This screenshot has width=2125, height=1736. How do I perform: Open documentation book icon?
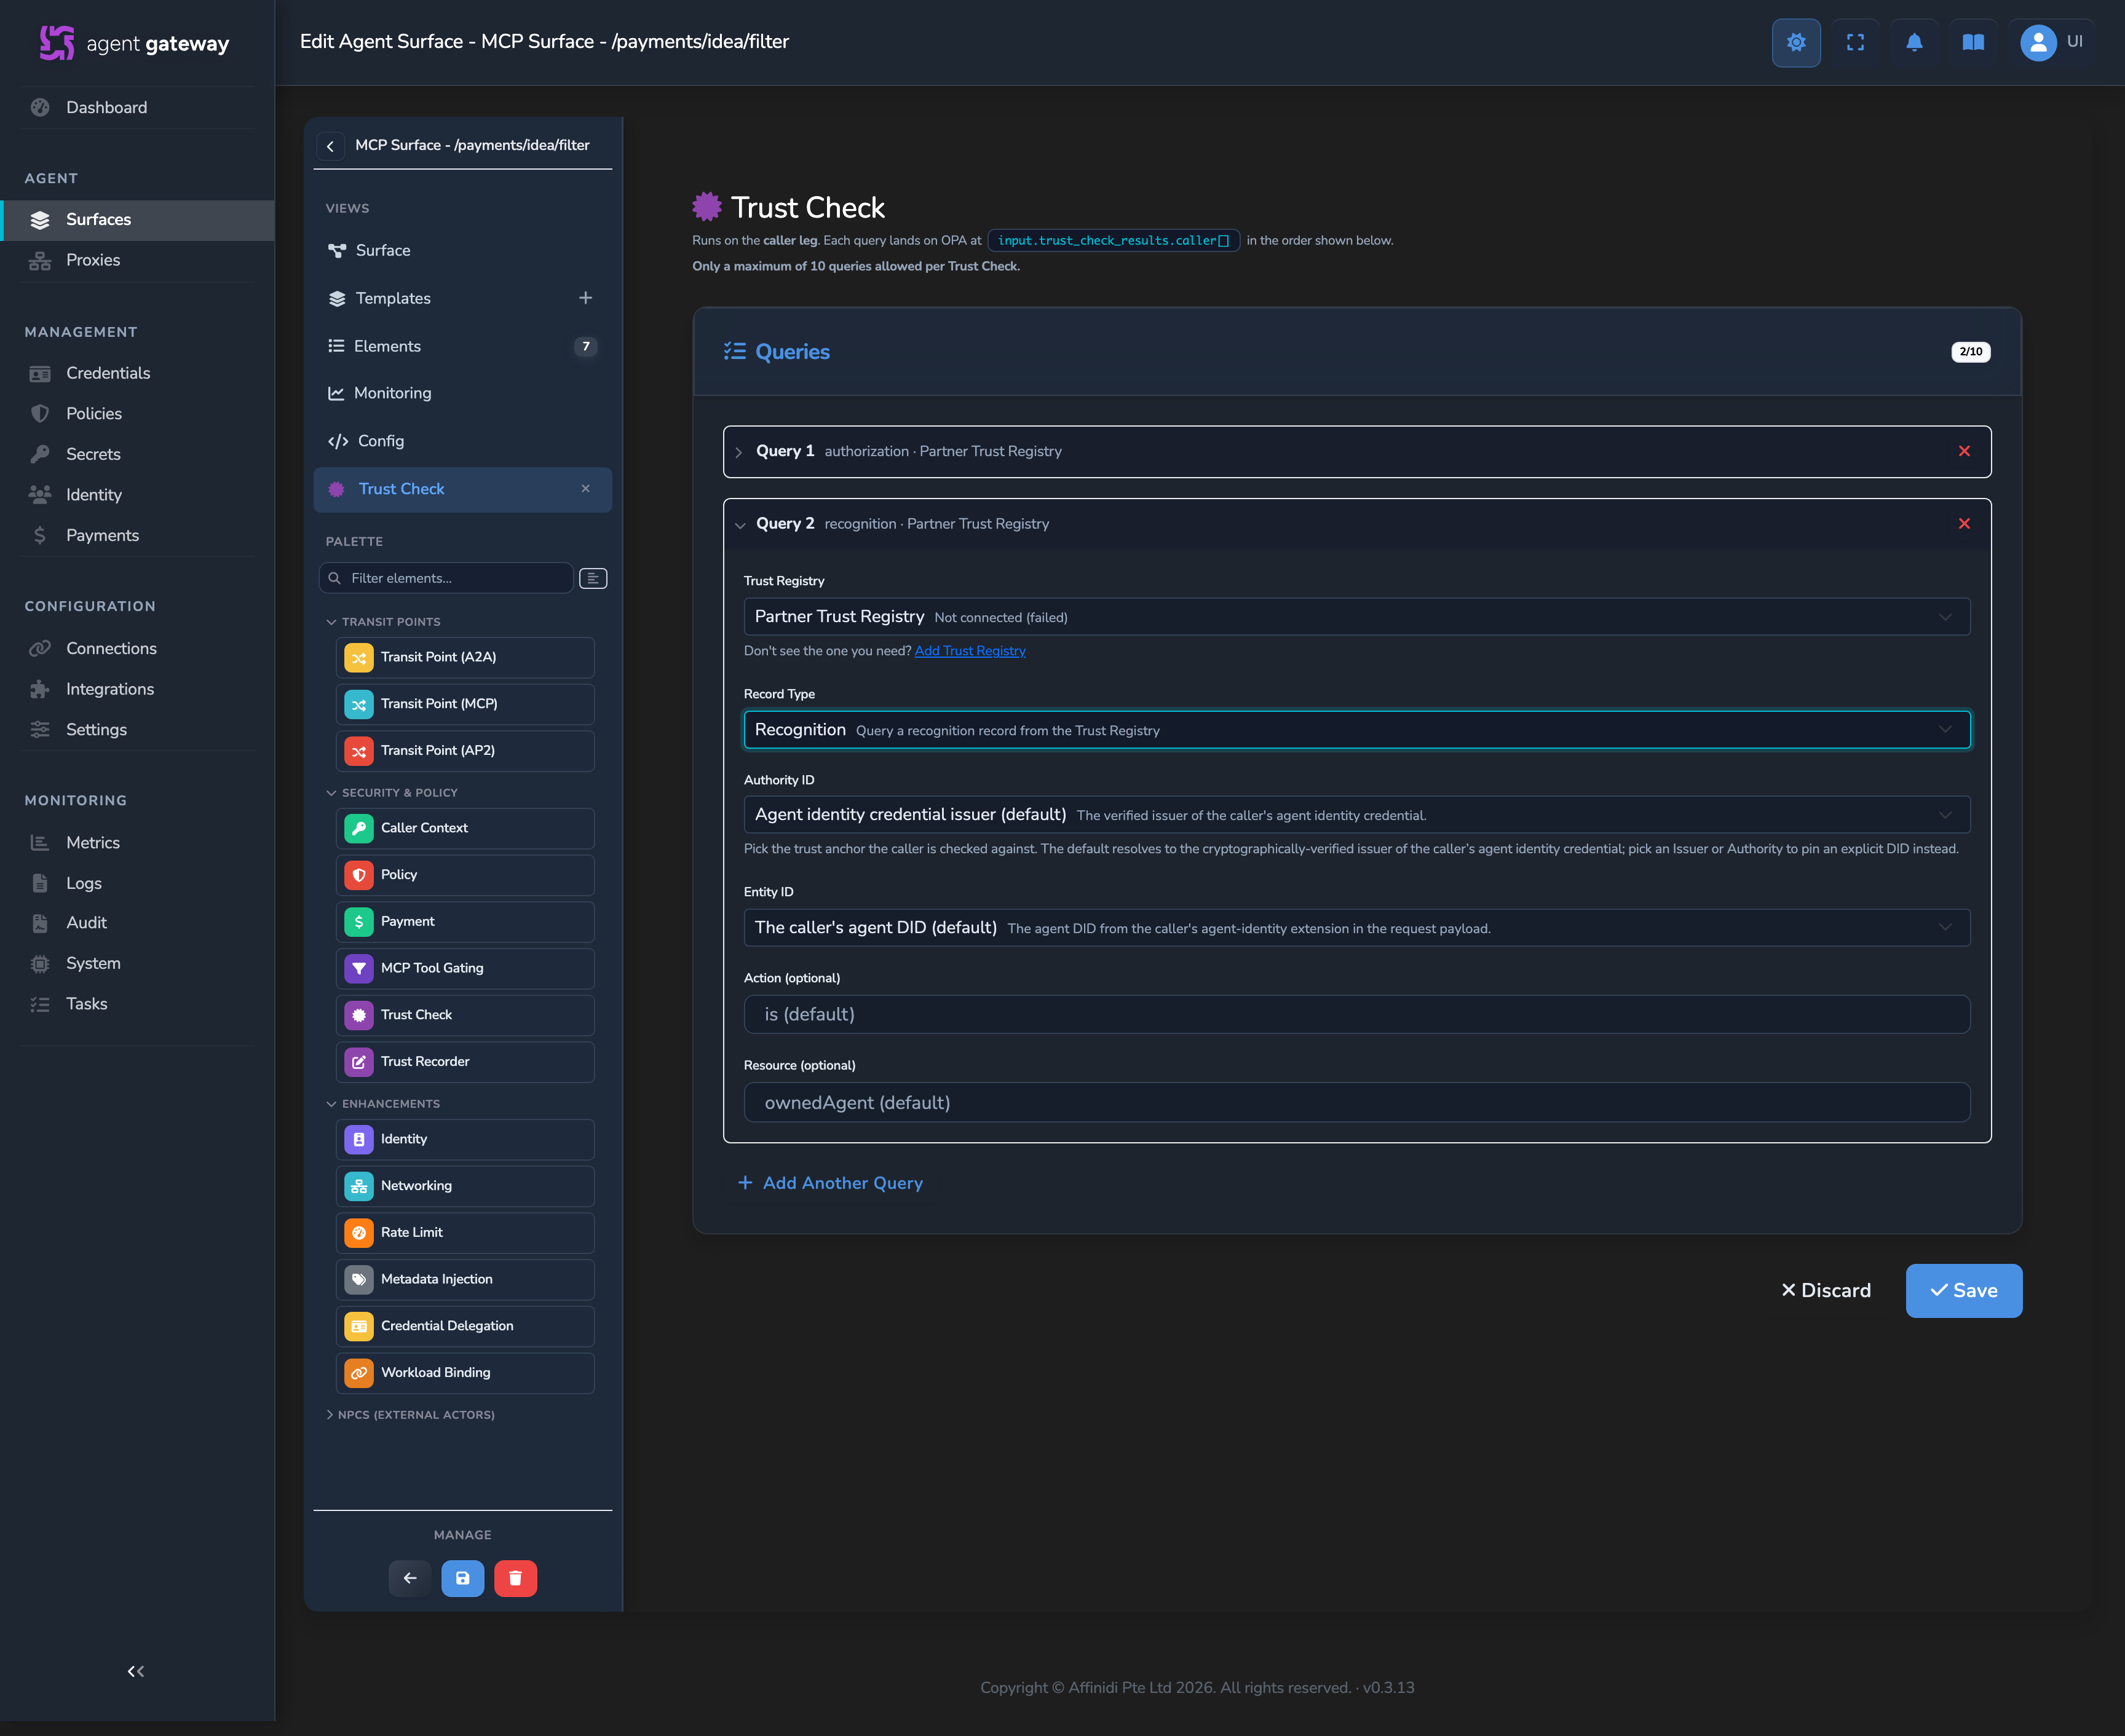(1972, 42)
